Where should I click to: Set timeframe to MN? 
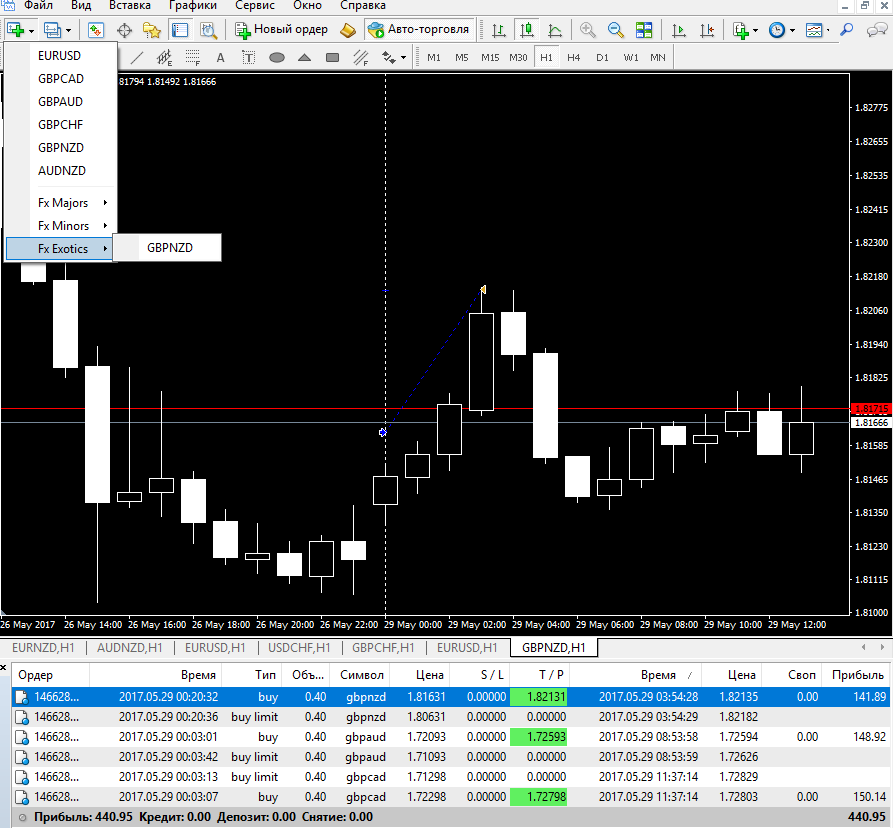658,58
